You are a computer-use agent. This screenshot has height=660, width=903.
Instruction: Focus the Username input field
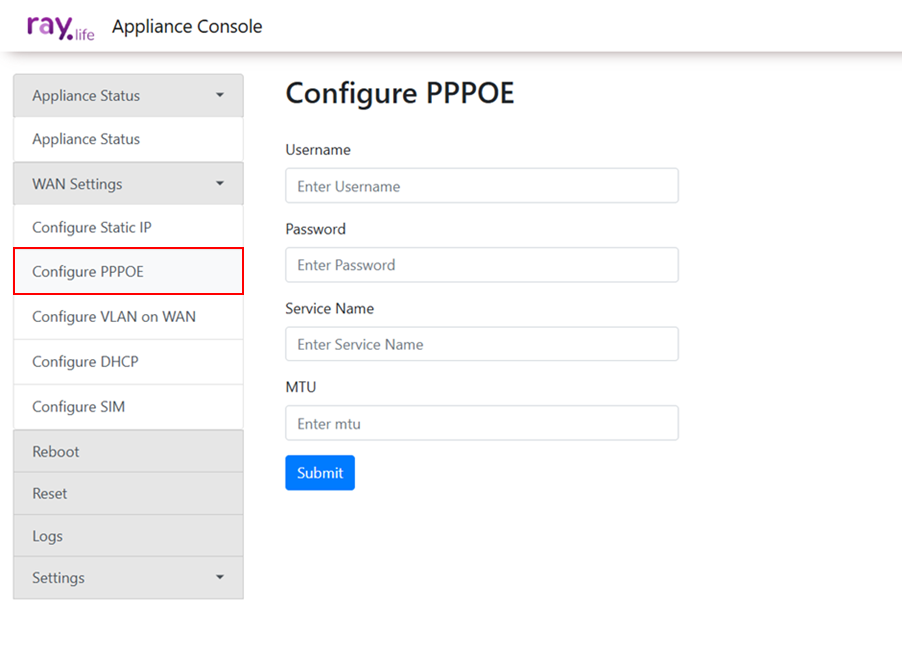[x=481, y=186]
